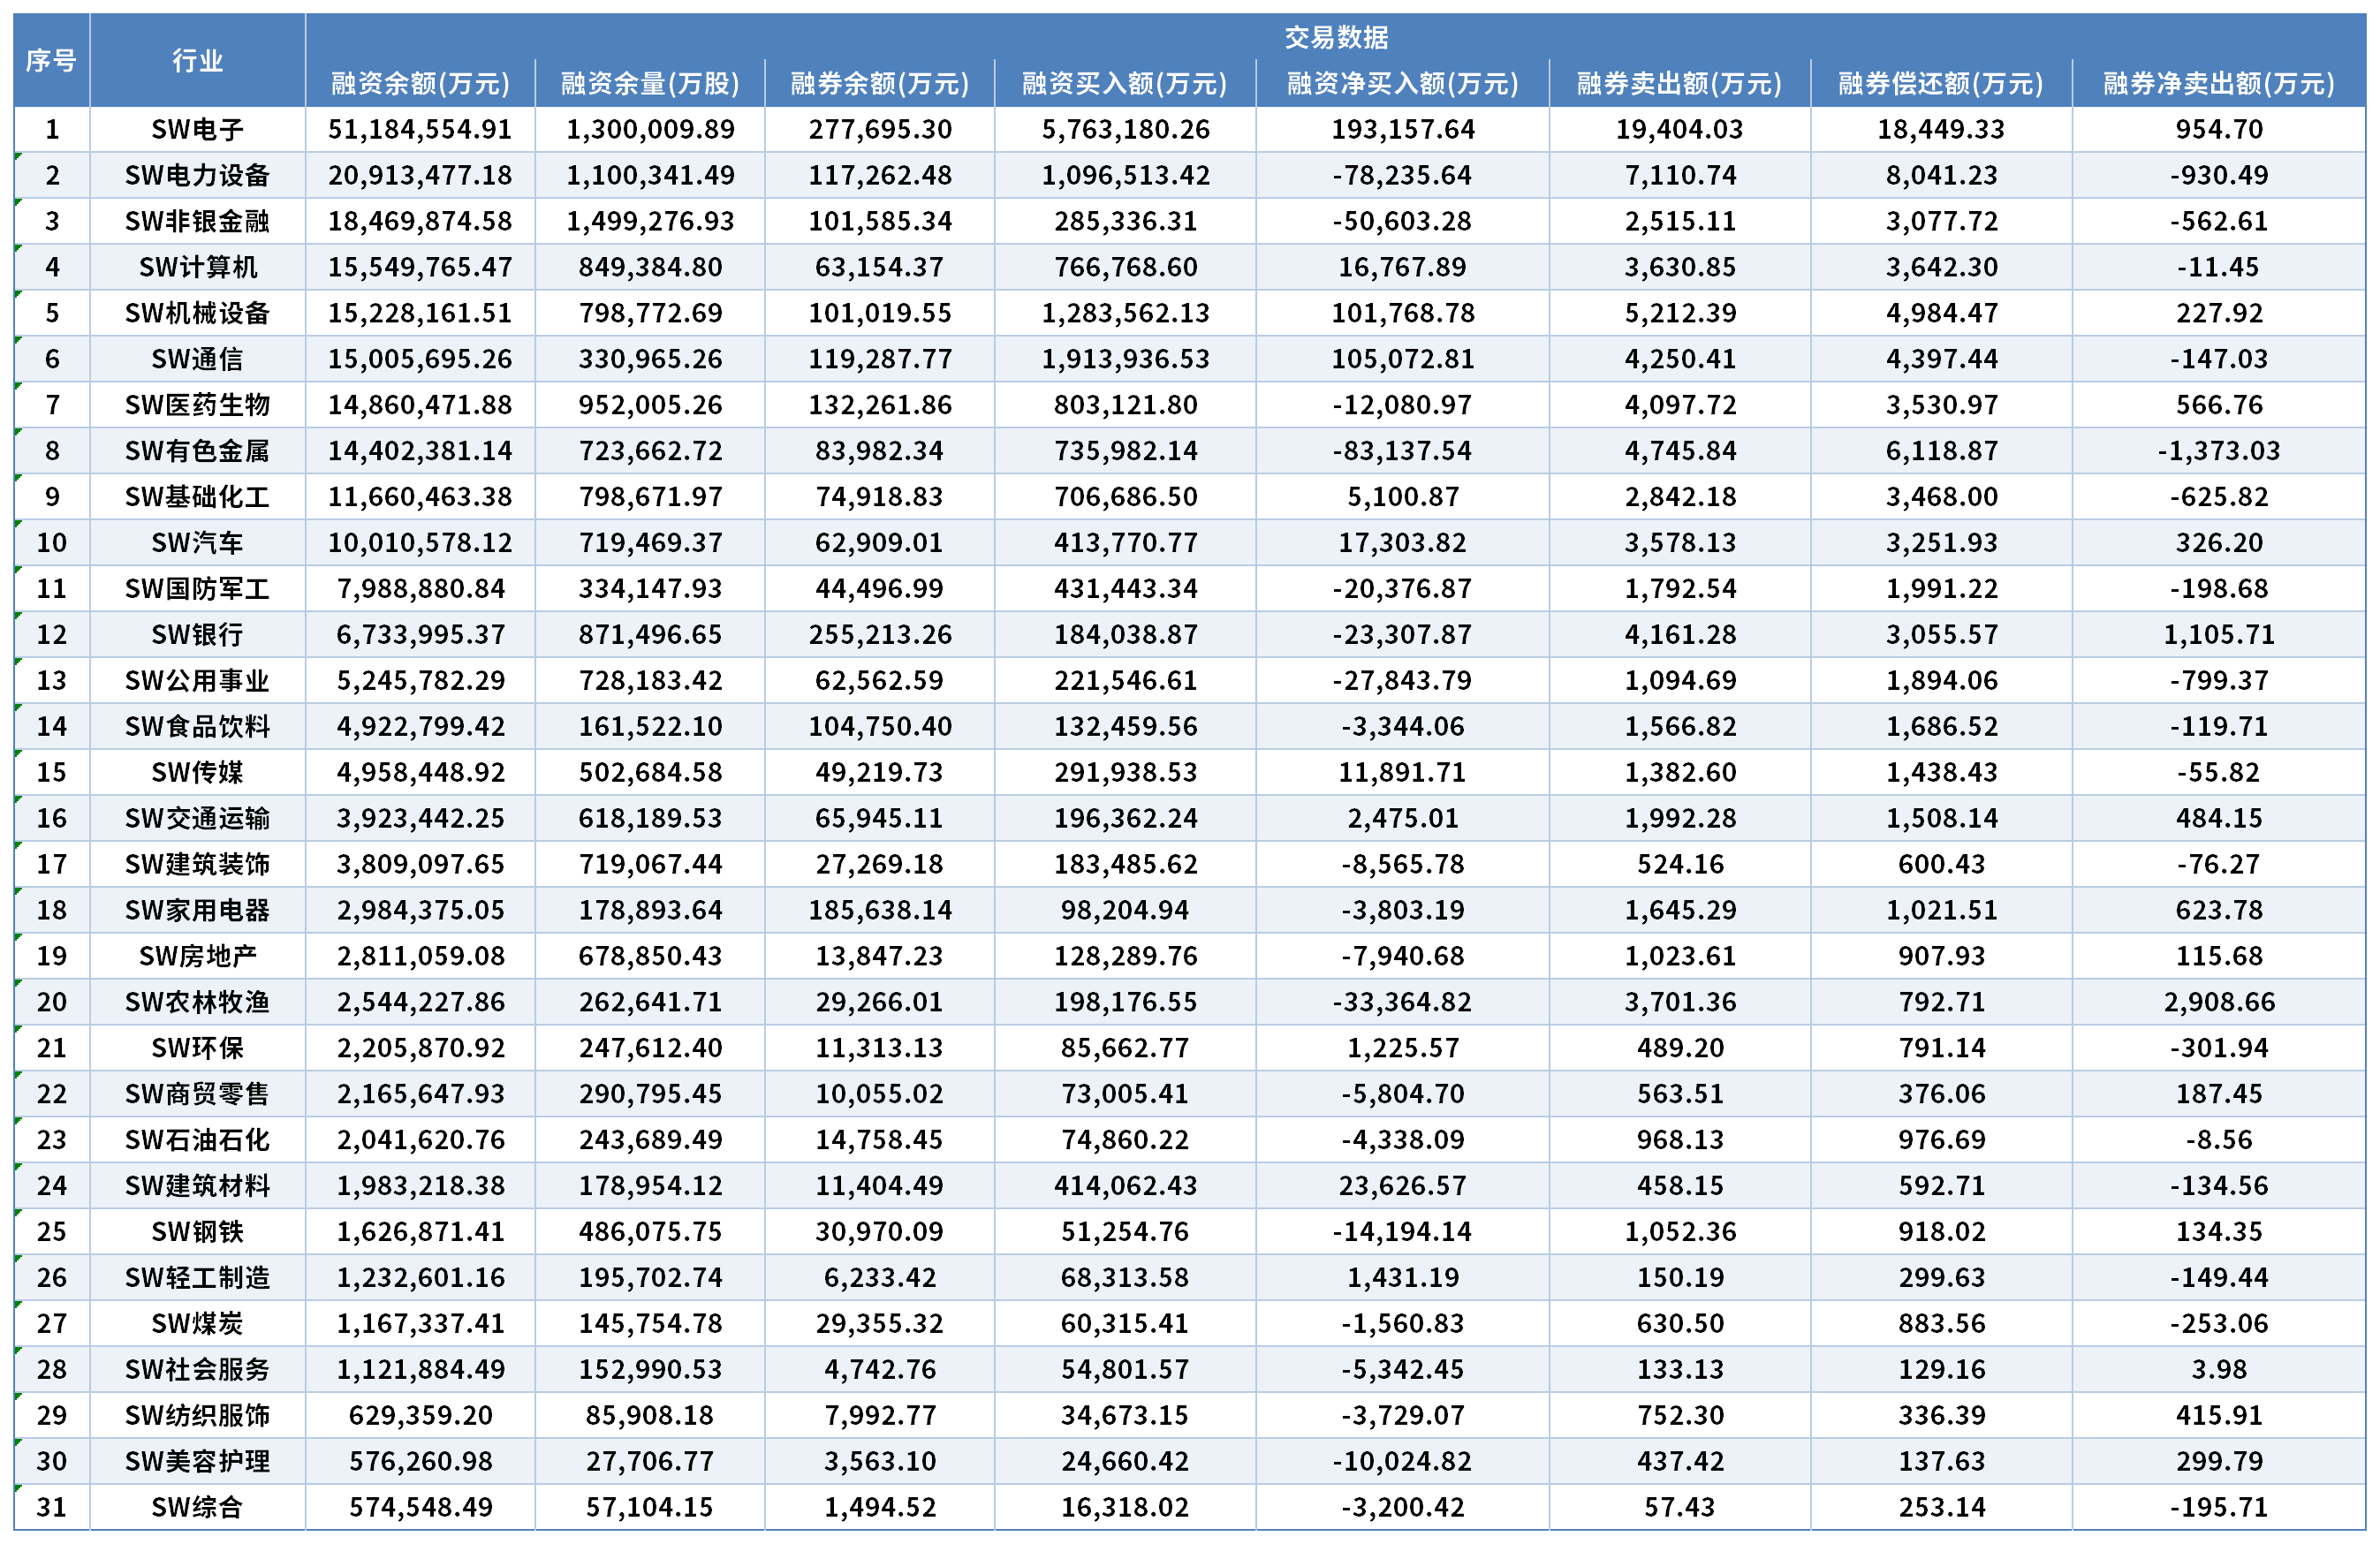Click the SW电子 industry cell

pyautogui.click(x=198, y=129)
